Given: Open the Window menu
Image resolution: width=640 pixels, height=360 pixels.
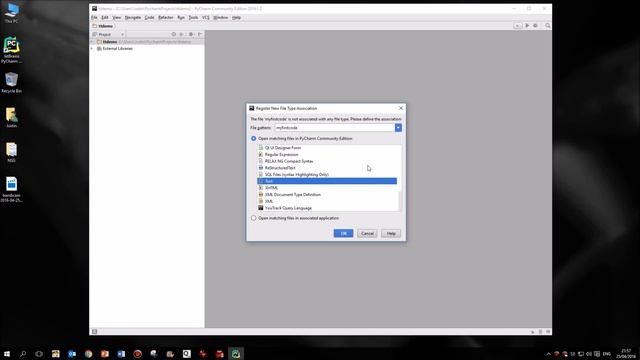Looking at the screenshot, I should [x=221, y=18].
